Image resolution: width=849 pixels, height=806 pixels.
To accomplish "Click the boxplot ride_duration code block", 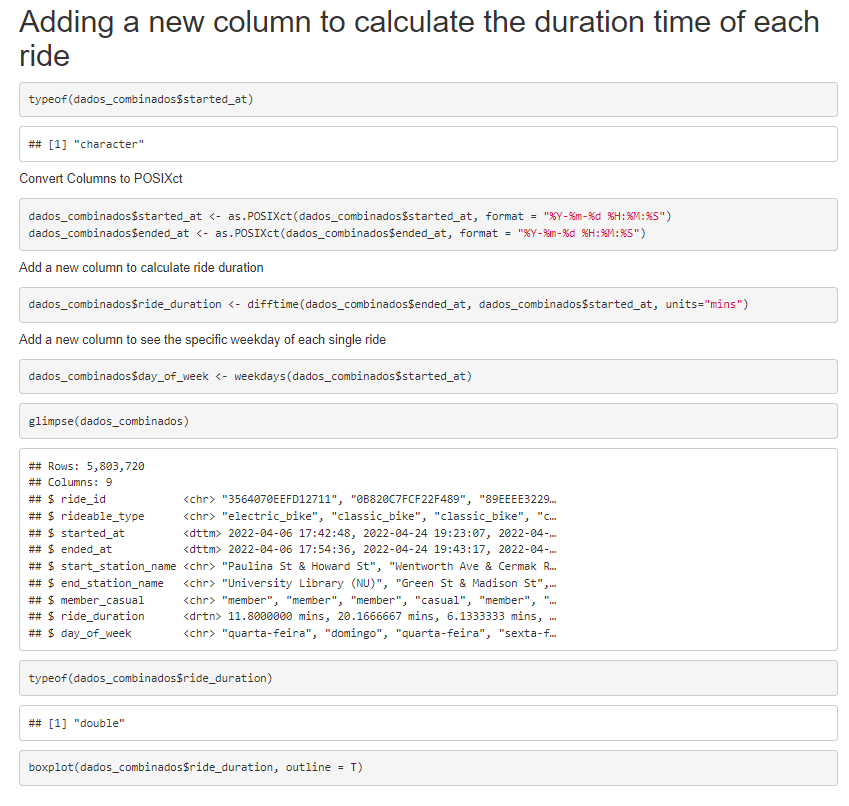I will click(428, 768).
